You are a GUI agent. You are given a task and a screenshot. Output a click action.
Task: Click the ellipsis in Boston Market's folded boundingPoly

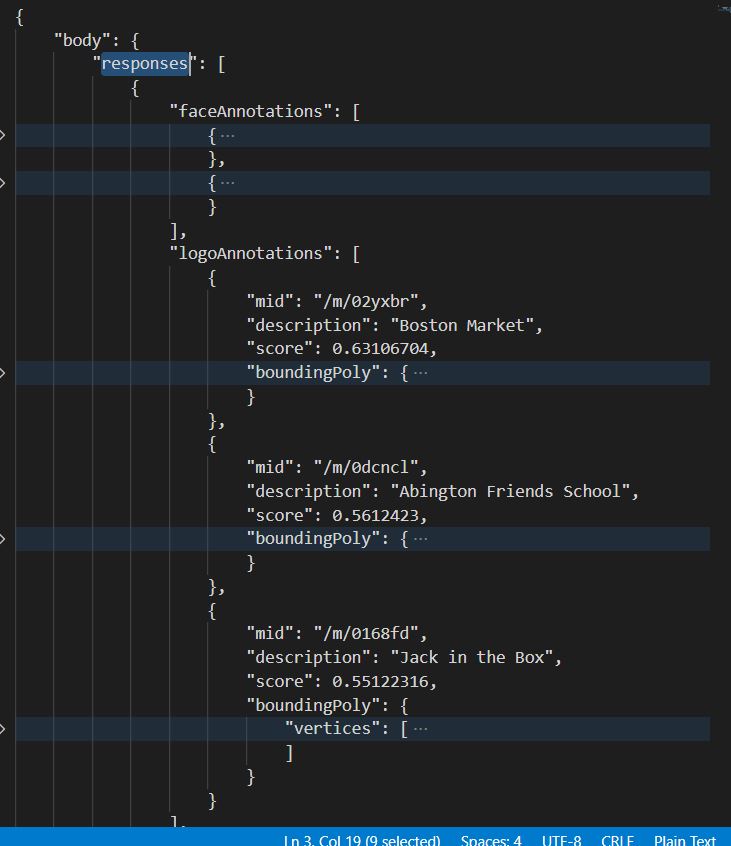coord(420,373)
